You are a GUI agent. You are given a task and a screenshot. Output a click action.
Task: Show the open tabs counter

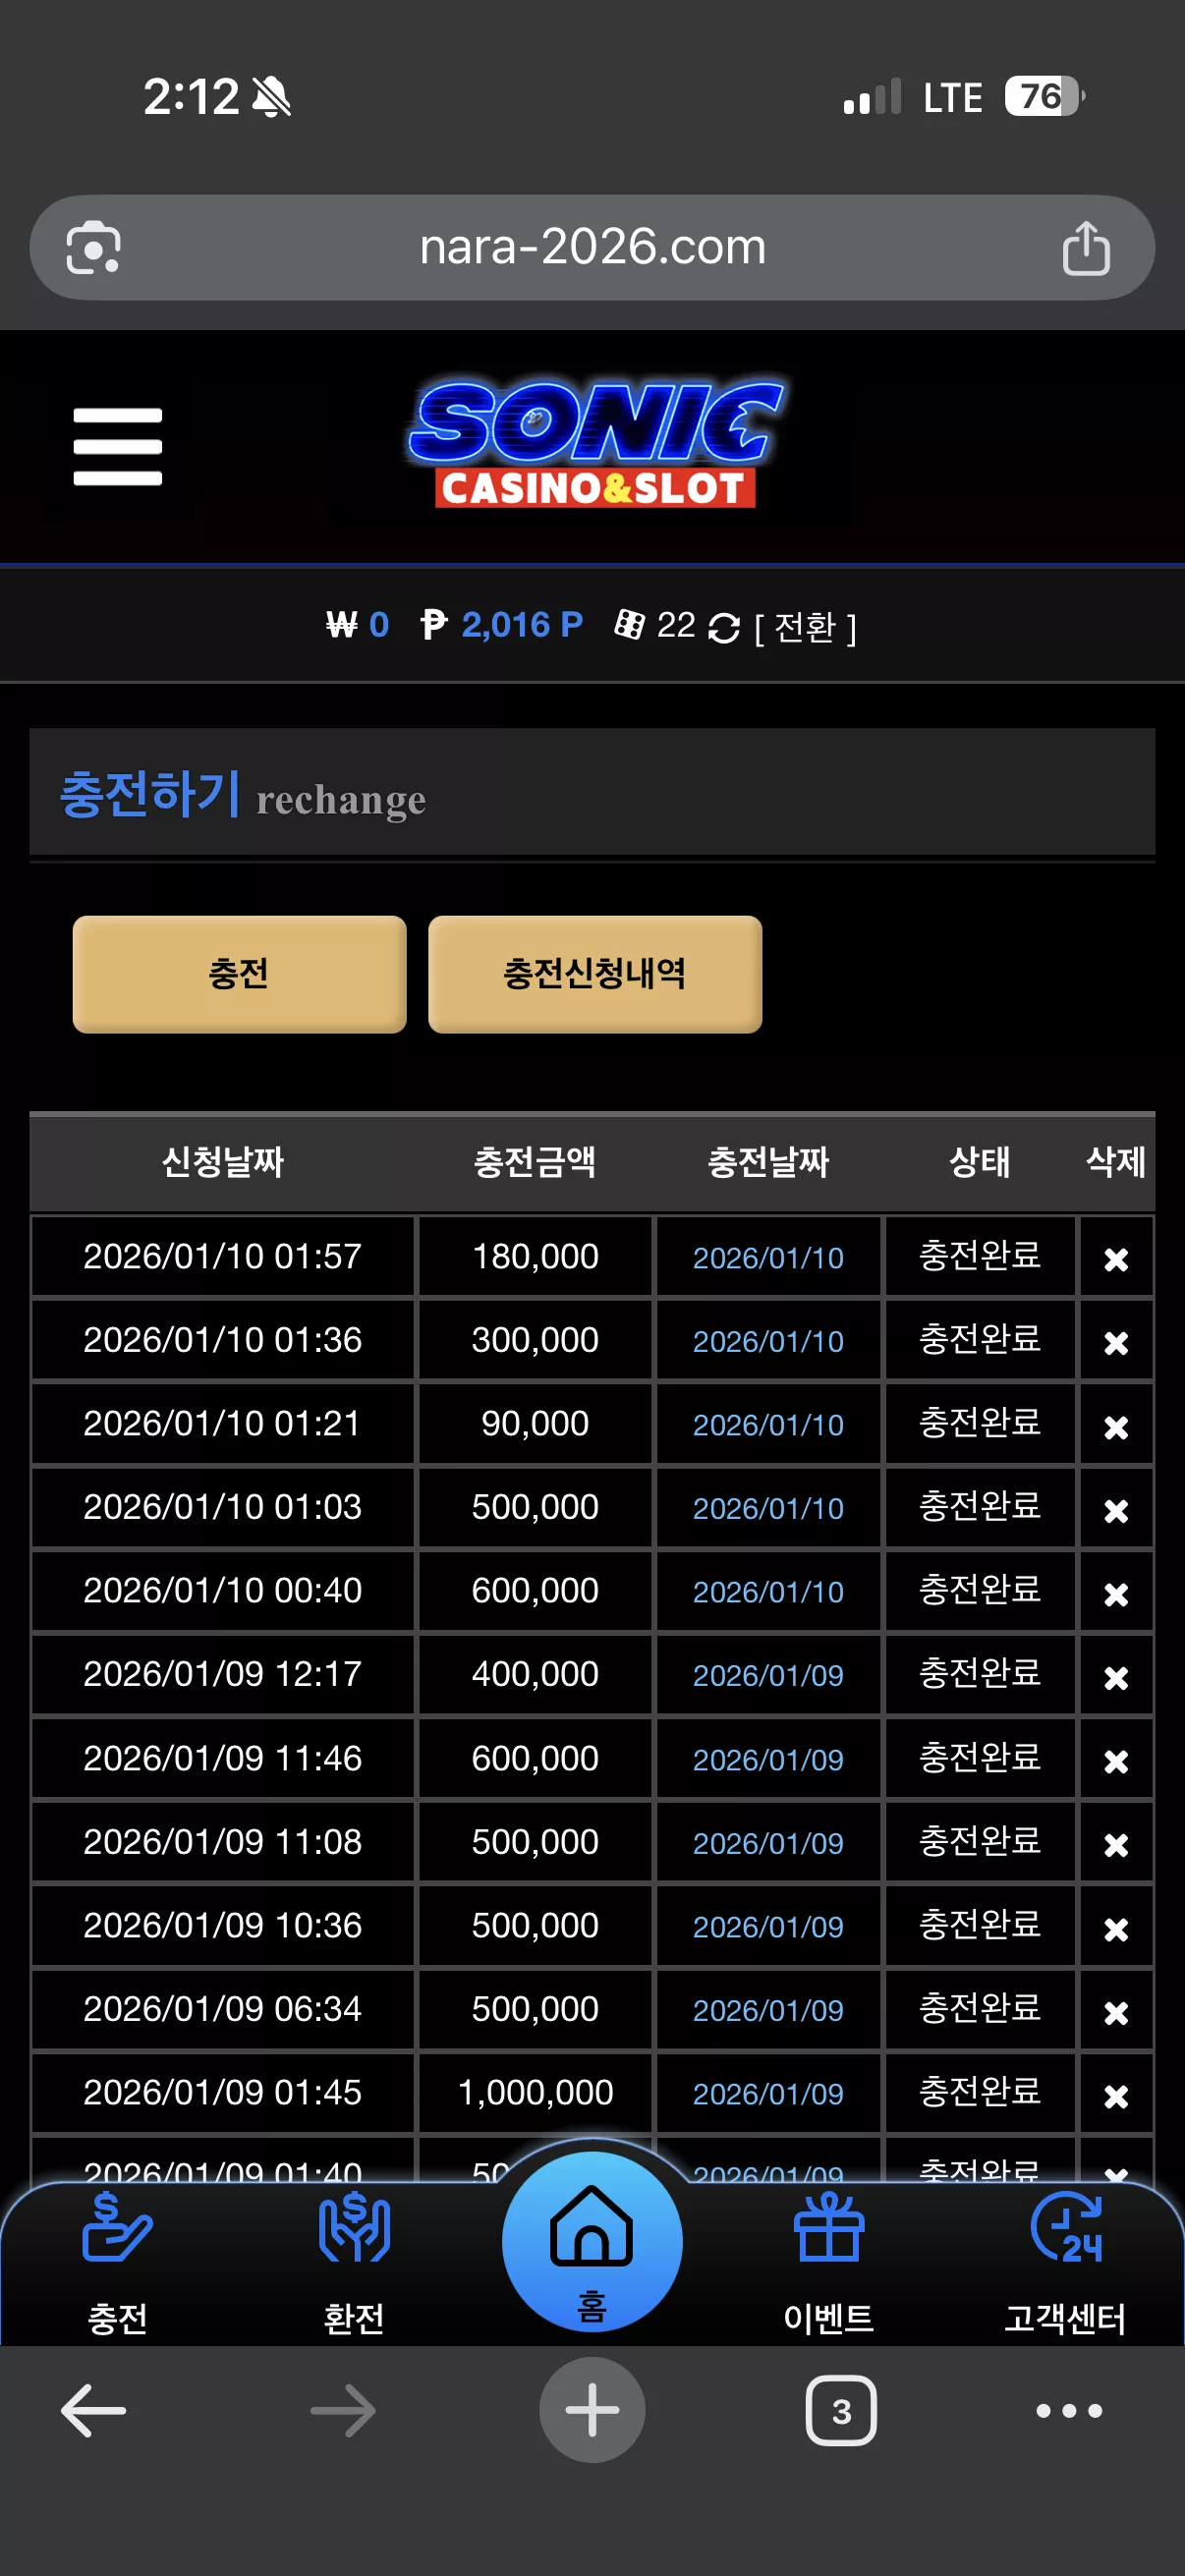tap(841, 2411)
